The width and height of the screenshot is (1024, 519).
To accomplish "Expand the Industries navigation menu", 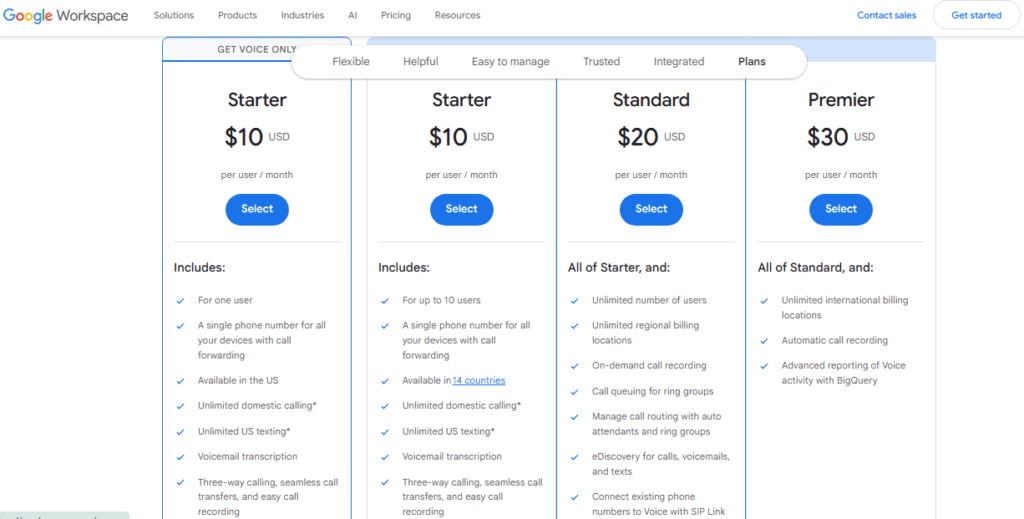I will click(302, 16).
